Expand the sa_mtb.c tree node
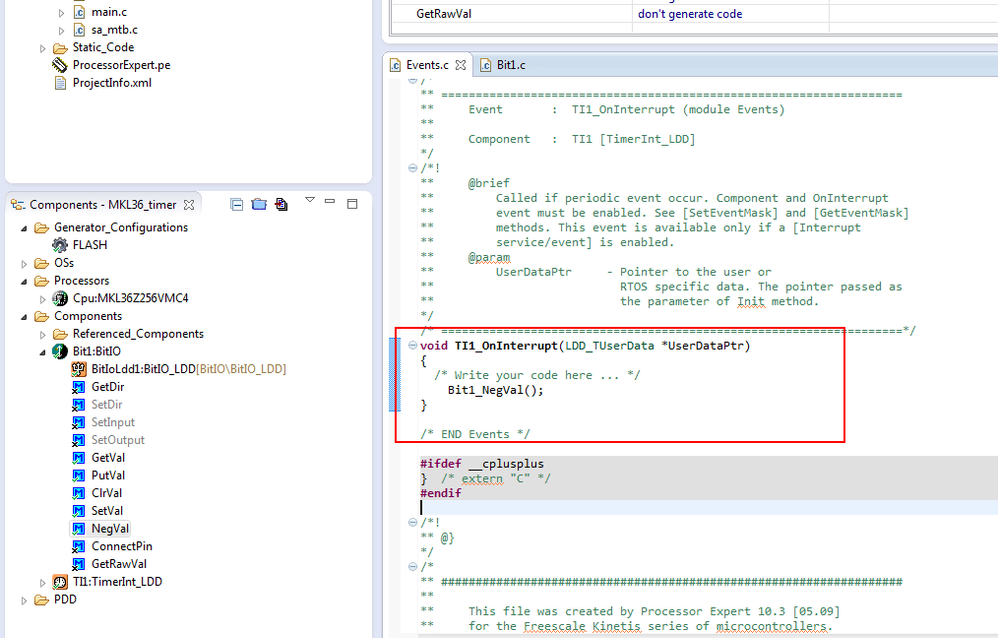The width and height of the screenshot is (998, 638). coord(61,31)
